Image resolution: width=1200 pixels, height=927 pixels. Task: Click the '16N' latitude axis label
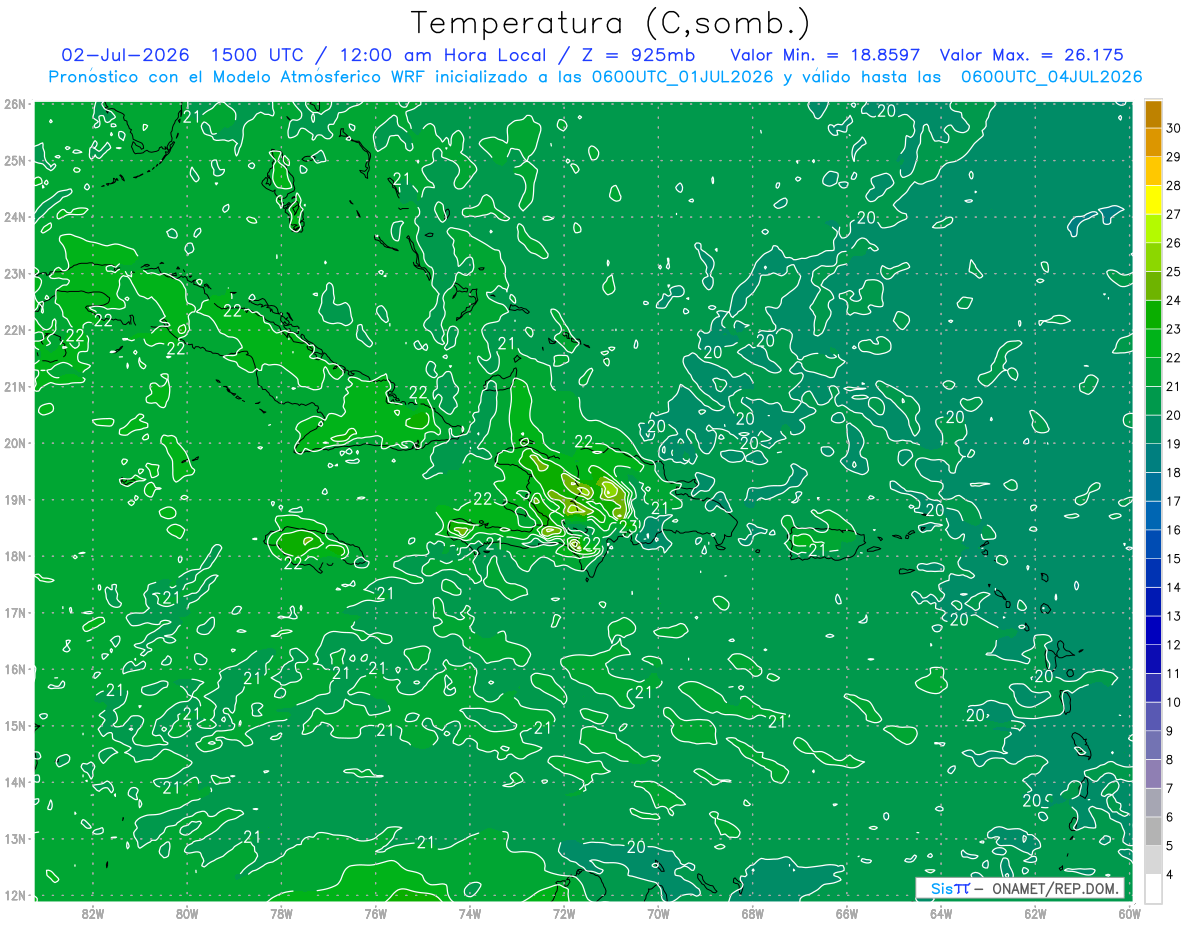(14, 670)
